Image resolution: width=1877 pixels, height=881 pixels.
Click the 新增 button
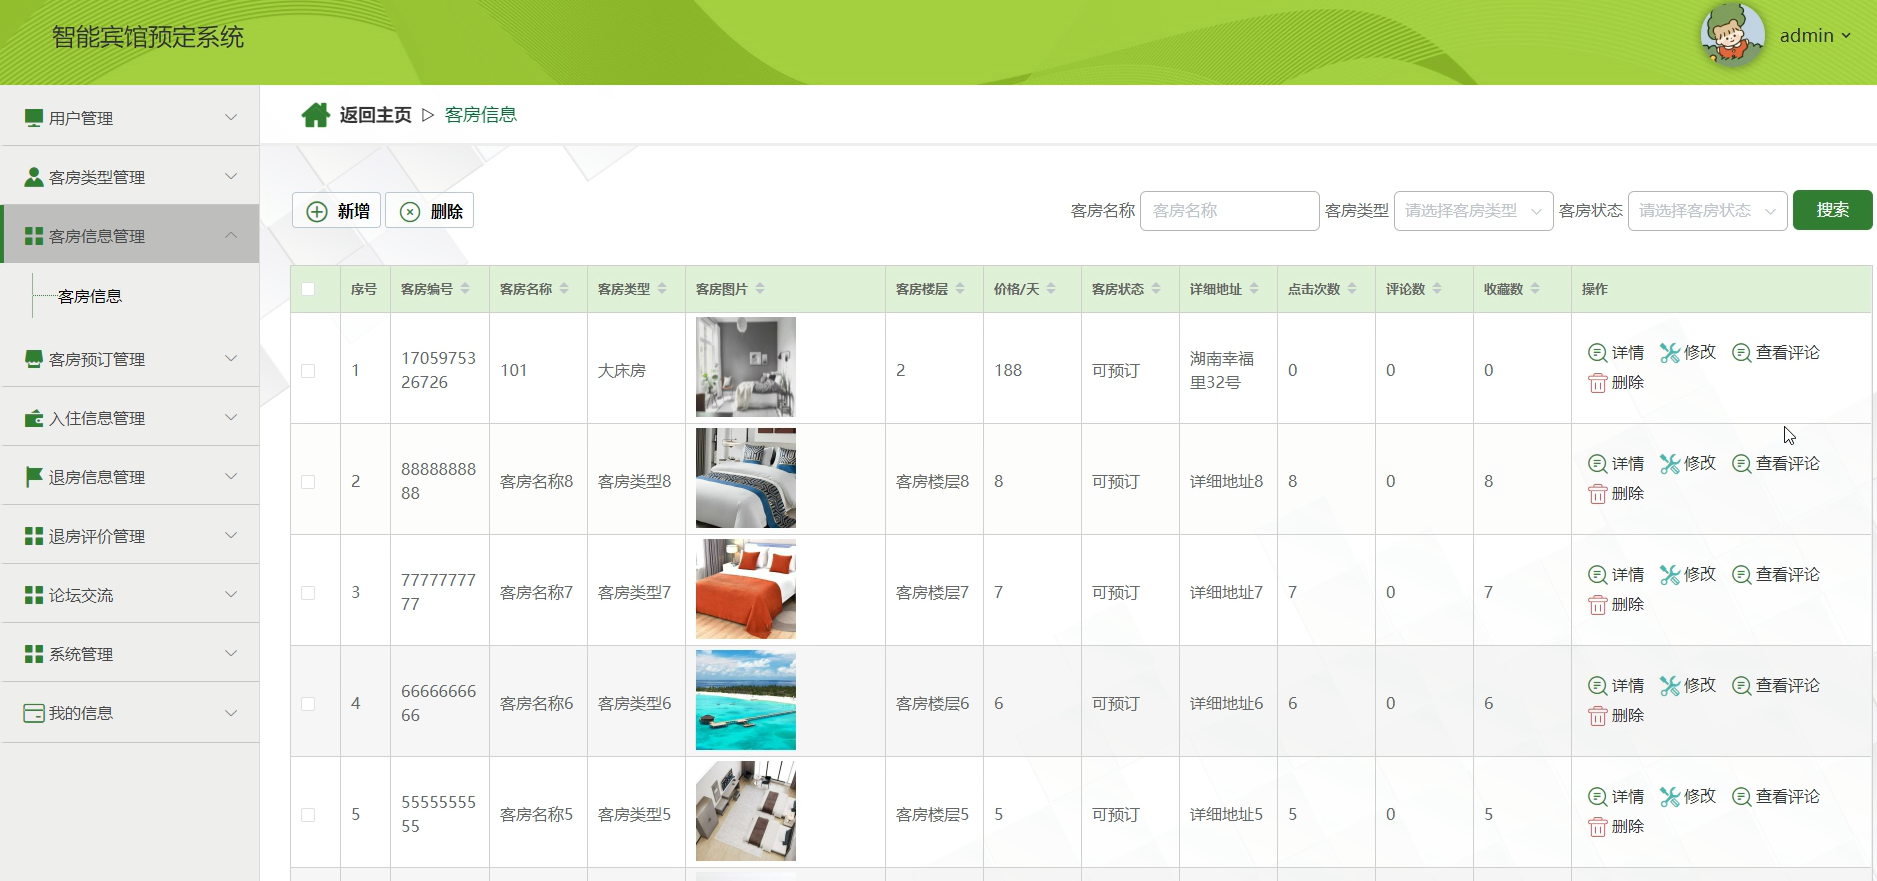coord(336,211)
